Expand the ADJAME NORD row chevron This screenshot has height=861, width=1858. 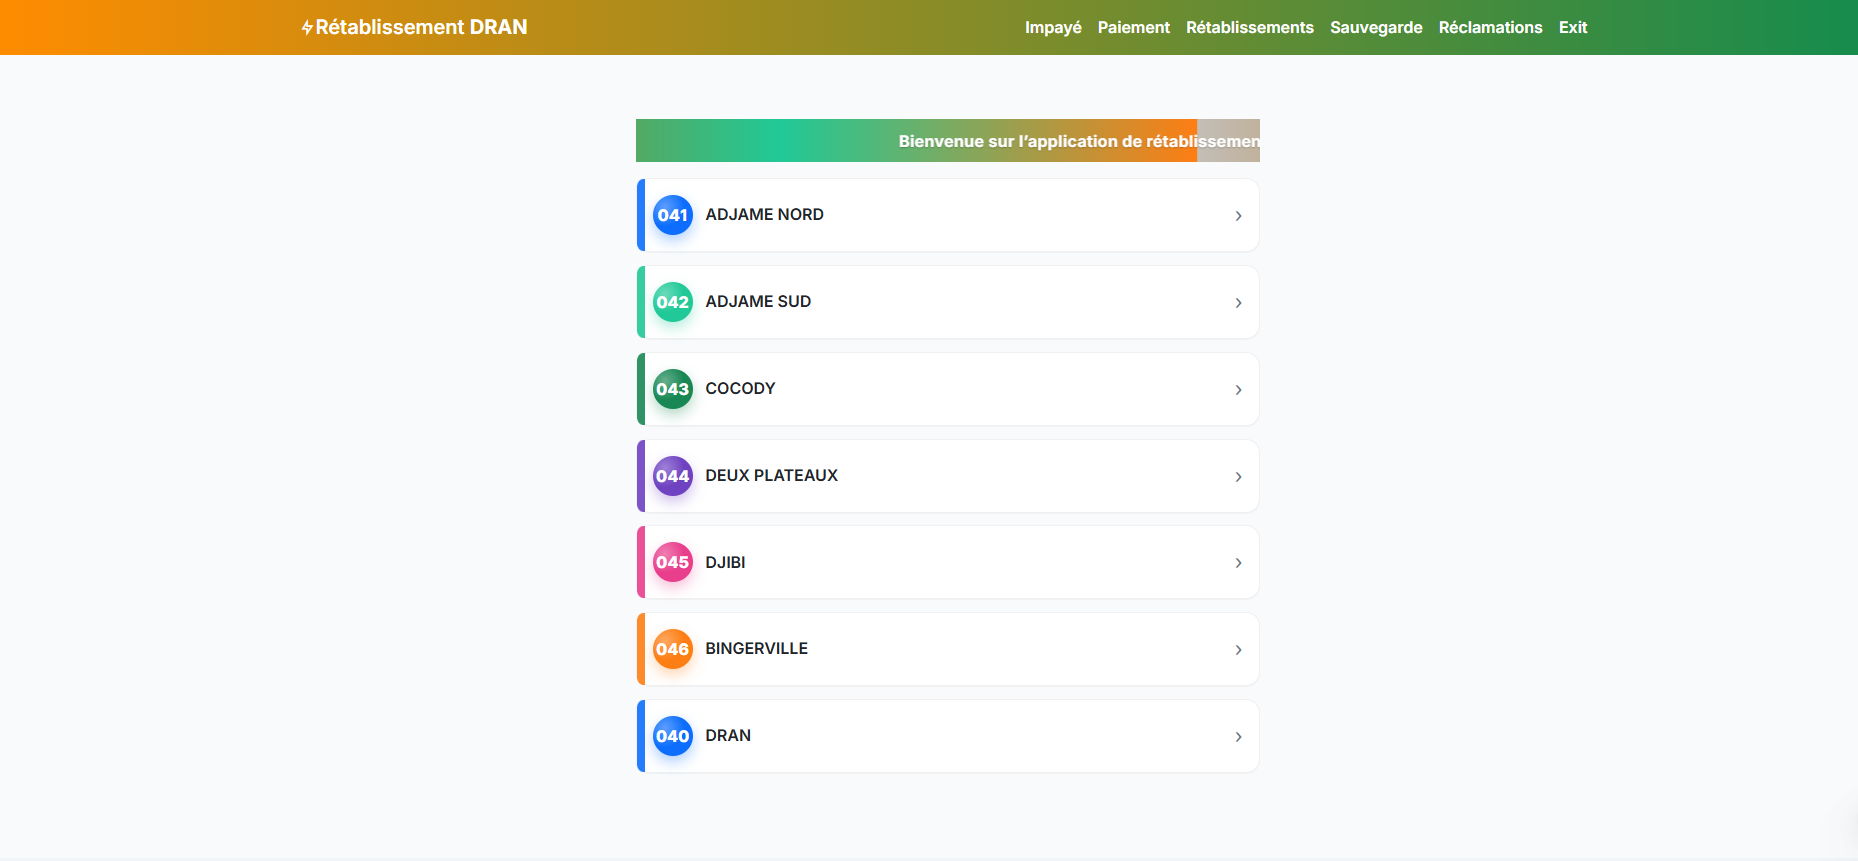1238,216
